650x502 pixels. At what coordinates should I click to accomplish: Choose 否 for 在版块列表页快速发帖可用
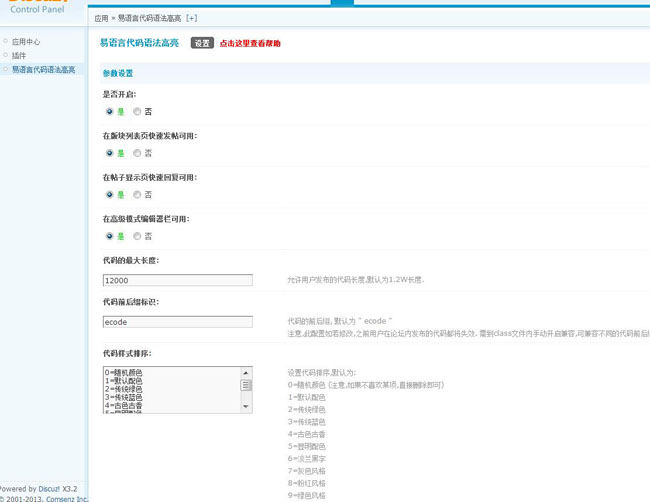point(137,153)
